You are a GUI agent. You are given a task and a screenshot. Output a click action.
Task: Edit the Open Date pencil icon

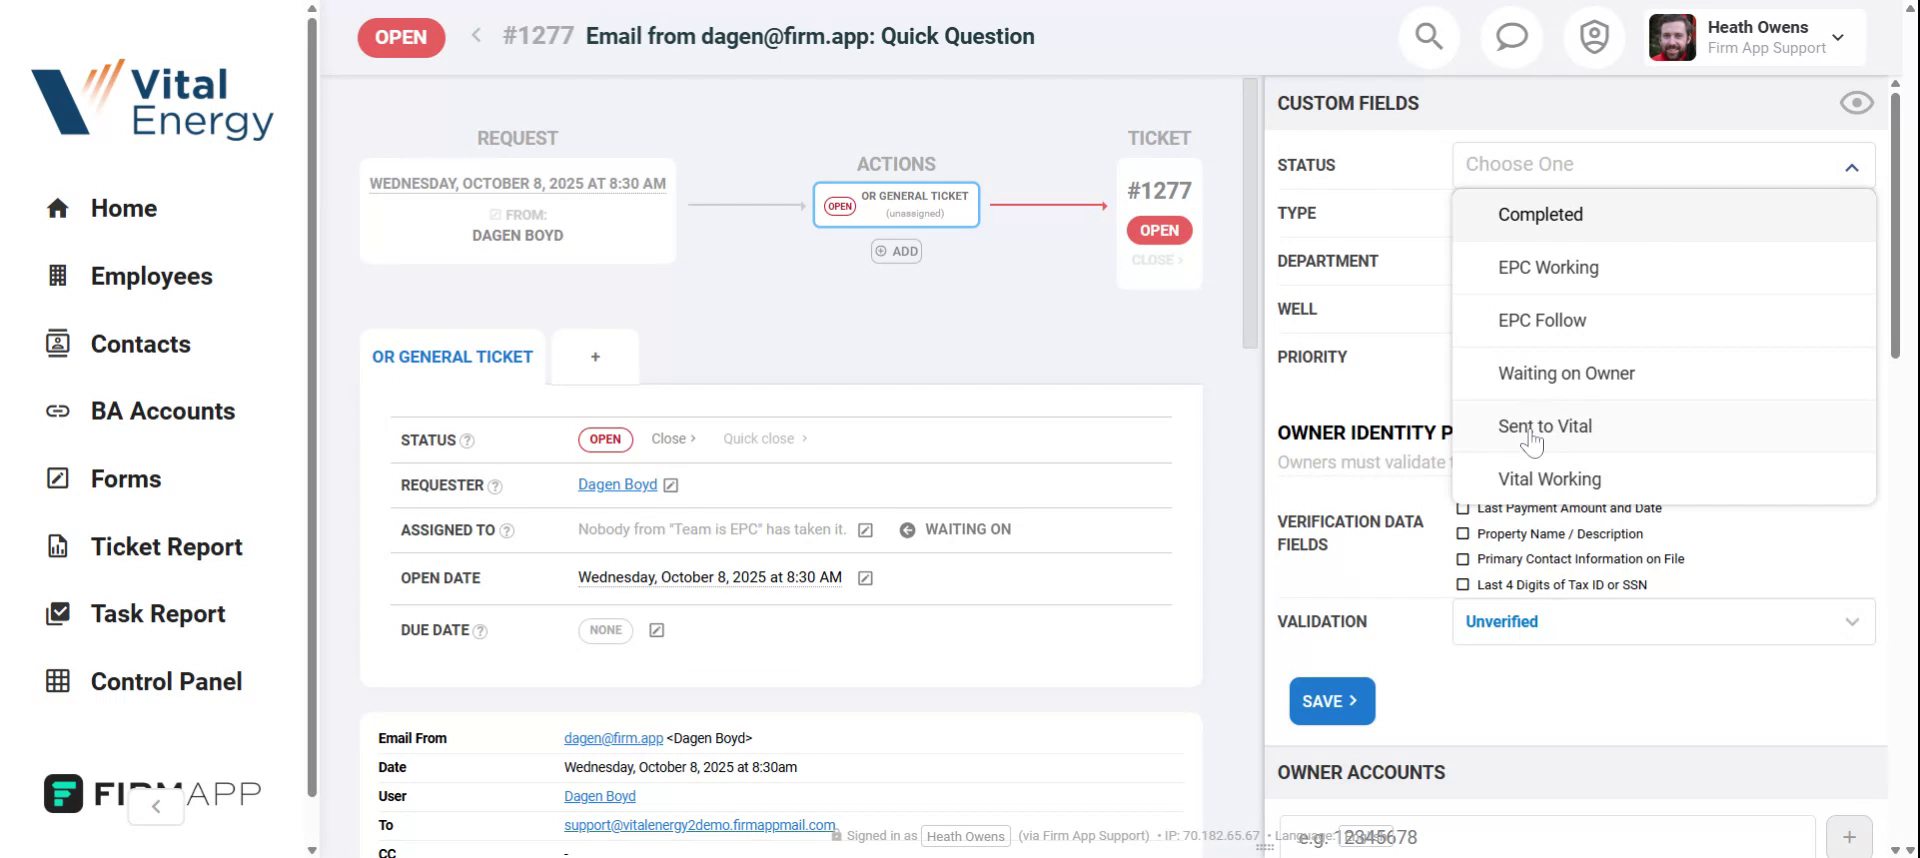865,578
